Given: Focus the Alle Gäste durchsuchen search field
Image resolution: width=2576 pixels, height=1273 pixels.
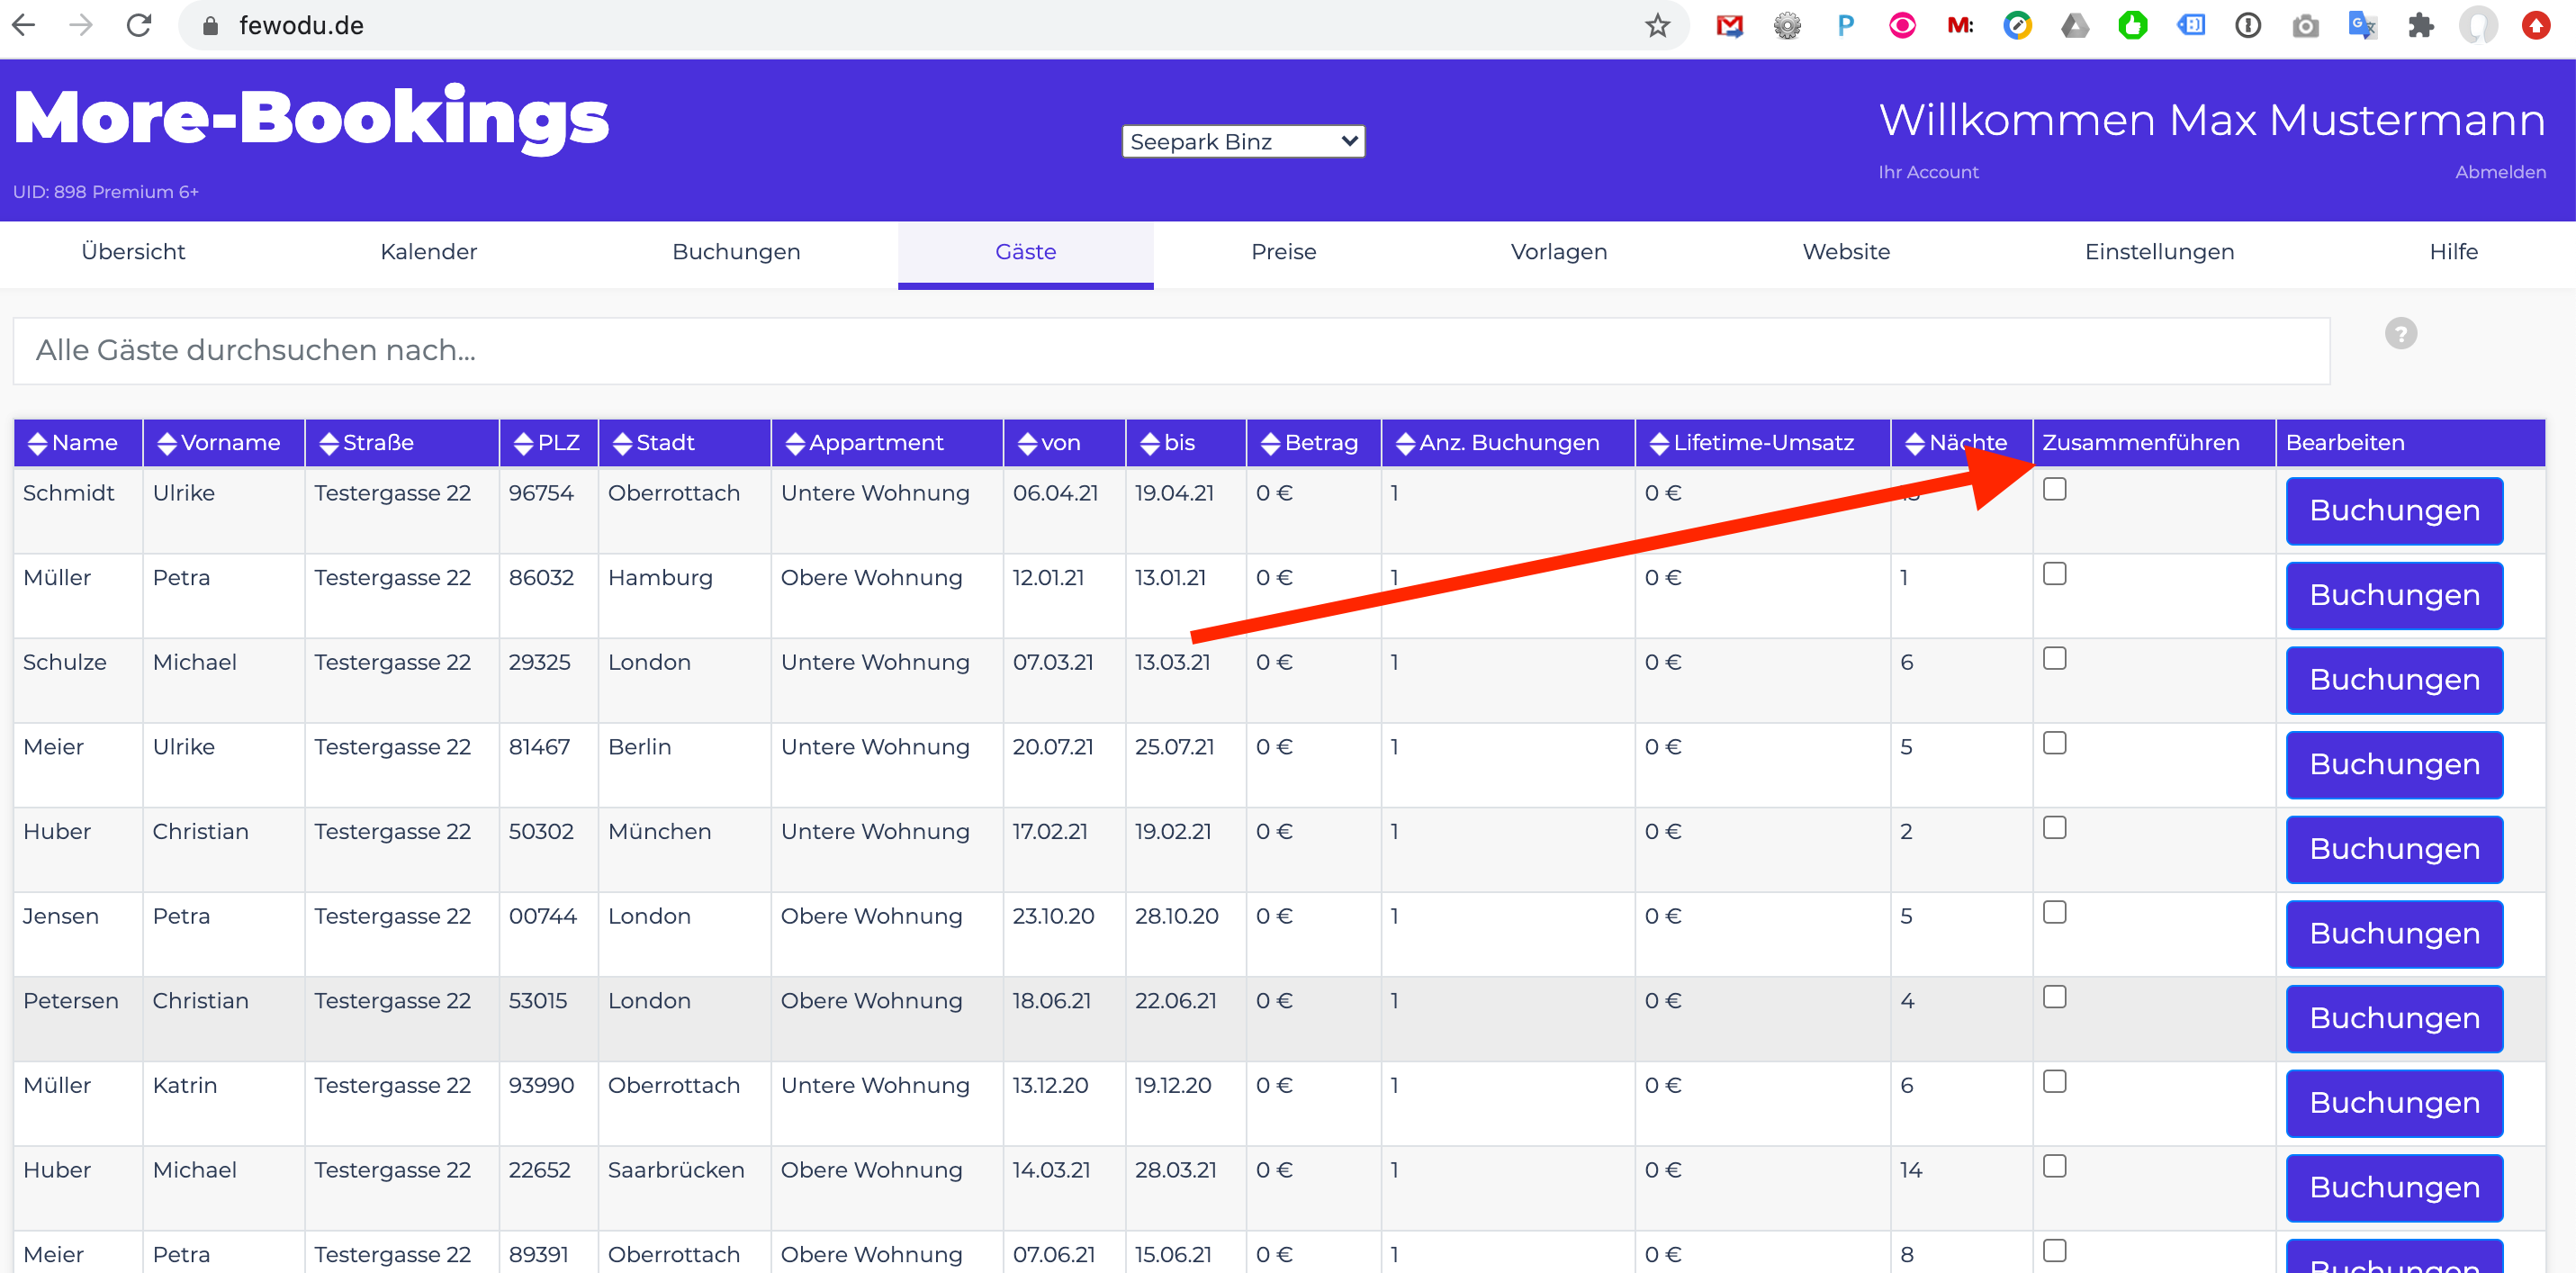Looking at the screenshot, I should 1171,351.
